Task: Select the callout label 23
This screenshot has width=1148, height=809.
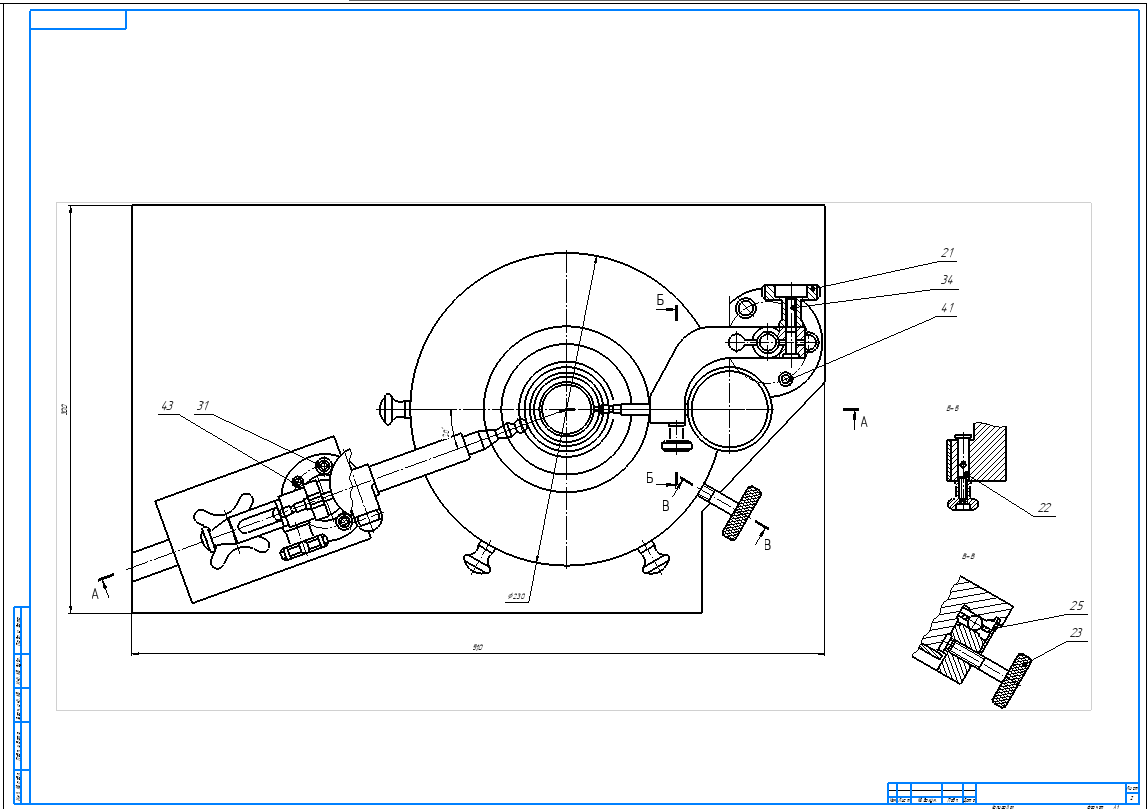Action: click(x=1076, y=632)
